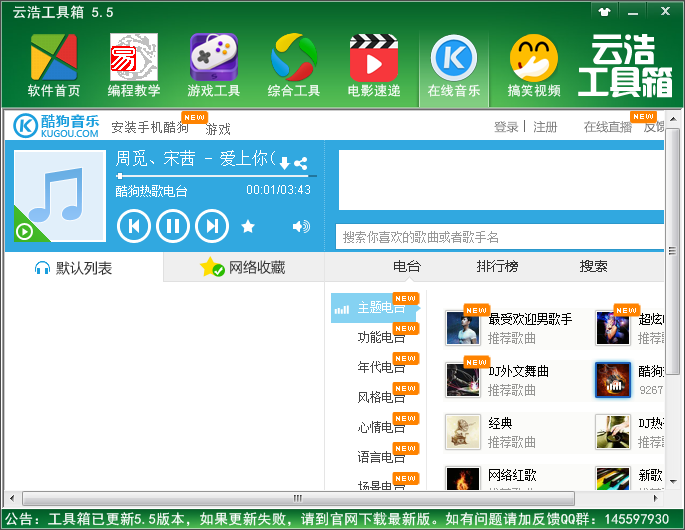
Task: Open the 排行榜 charts tab
Action: click(498, 266)
